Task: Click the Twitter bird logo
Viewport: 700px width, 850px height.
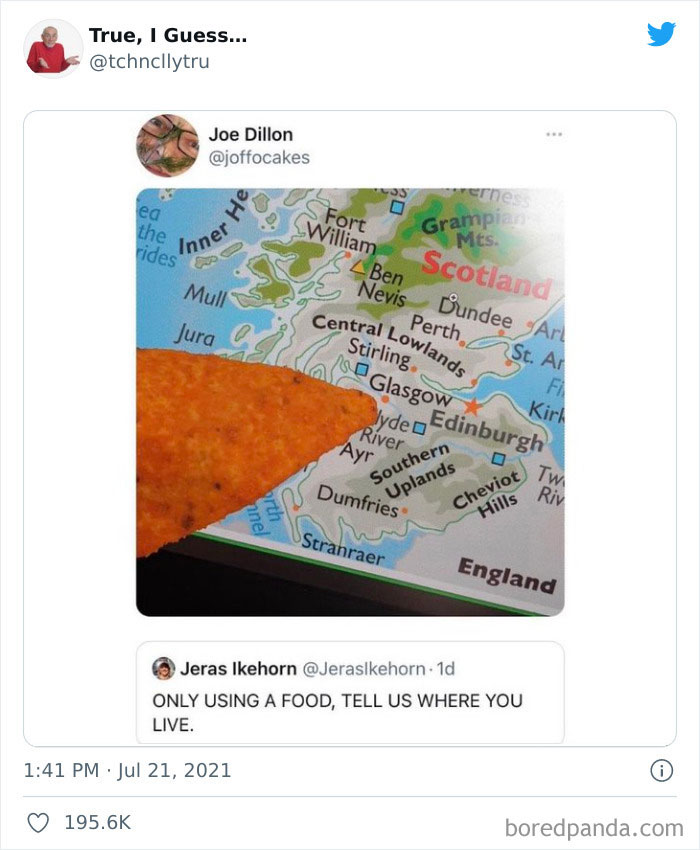Action: pyautogui.click(x=661, y=34)
